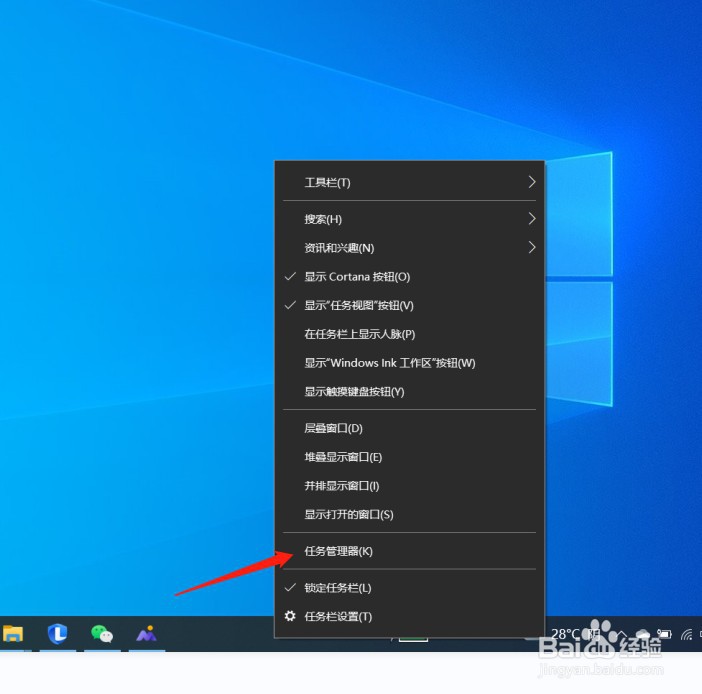
Task: Open 任务栏设置(T) from the menu
Action: pyautogui.click(x=409, y=617)
